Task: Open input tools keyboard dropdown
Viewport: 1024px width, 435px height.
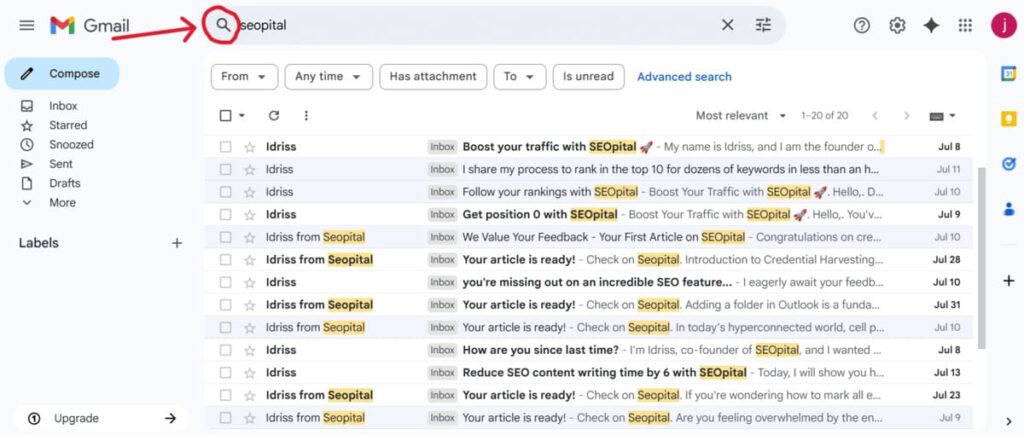Action: tap(942, 116)
